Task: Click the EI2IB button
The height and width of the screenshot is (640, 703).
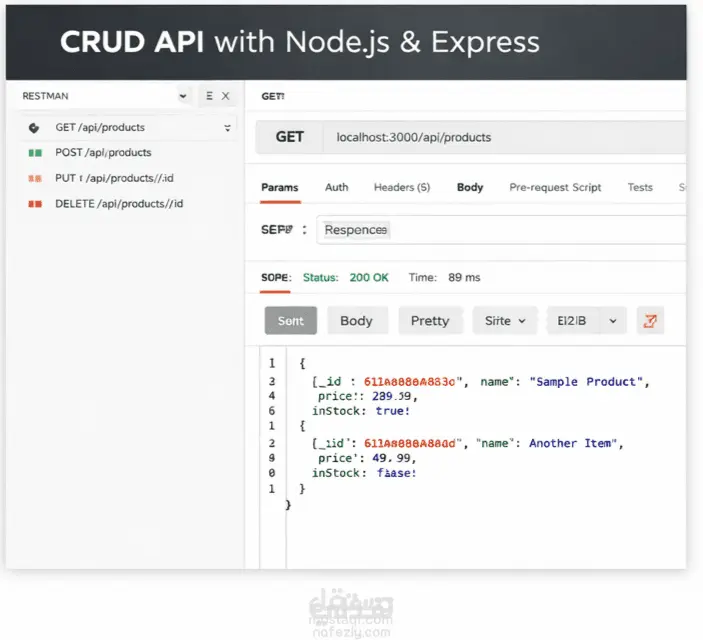Action: (571, 321)
